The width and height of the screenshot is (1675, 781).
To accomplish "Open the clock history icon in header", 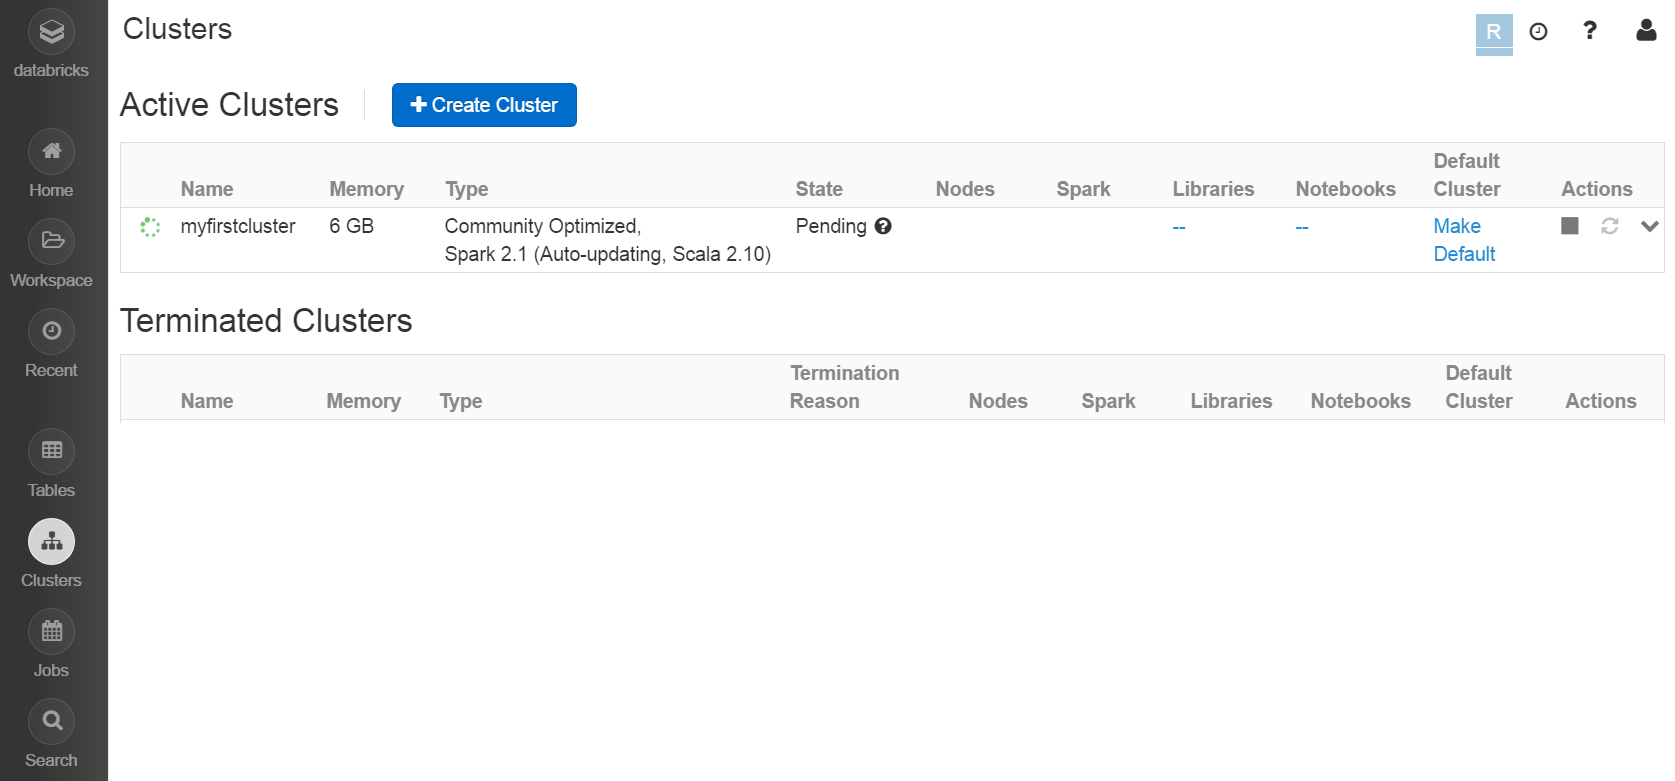I will pos(1539,32).
